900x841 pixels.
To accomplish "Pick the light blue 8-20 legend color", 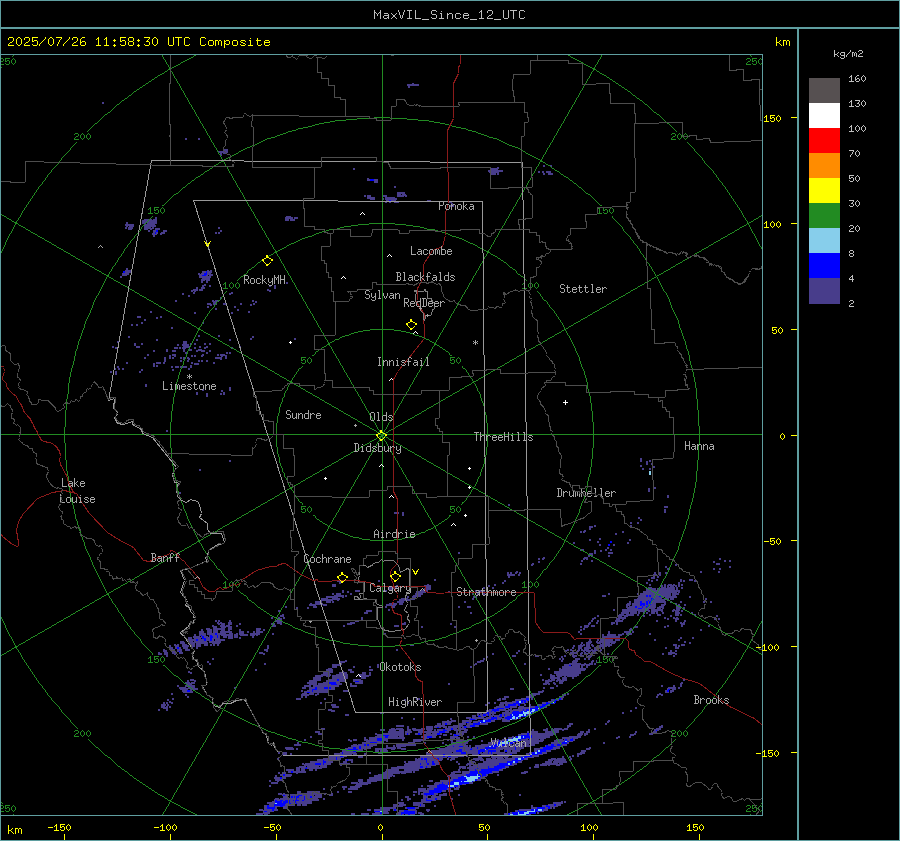I will 824,241.
